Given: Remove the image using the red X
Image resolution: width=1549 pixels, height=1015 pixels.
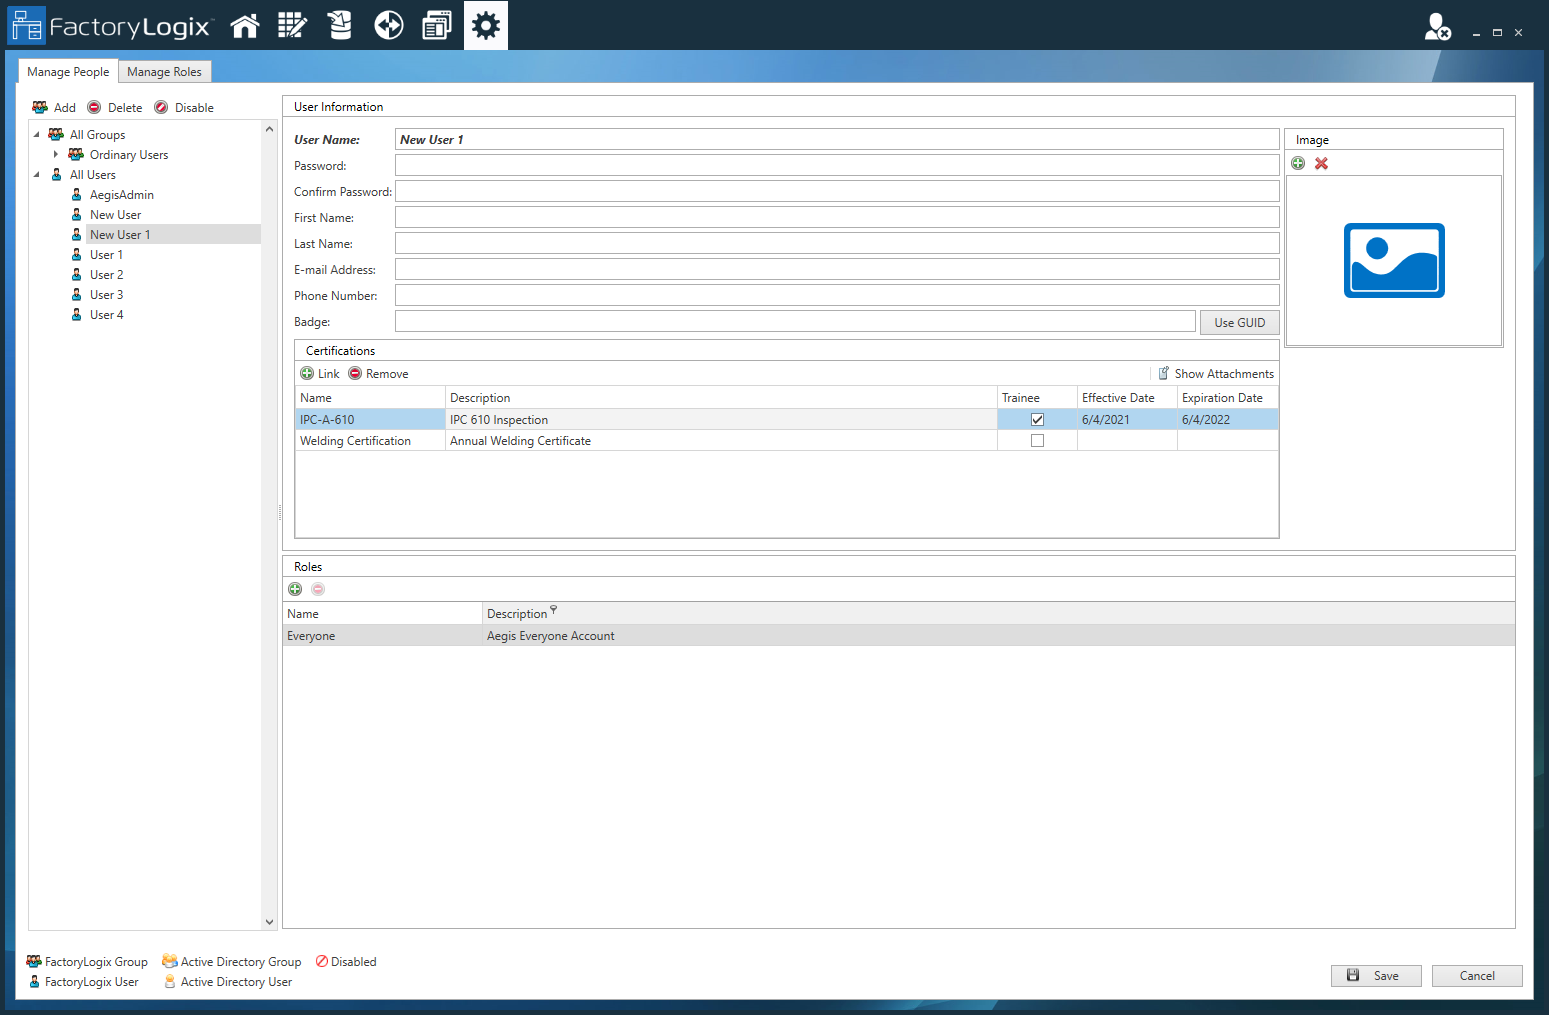Looking at the screenshot, I should pos(1321,164).
